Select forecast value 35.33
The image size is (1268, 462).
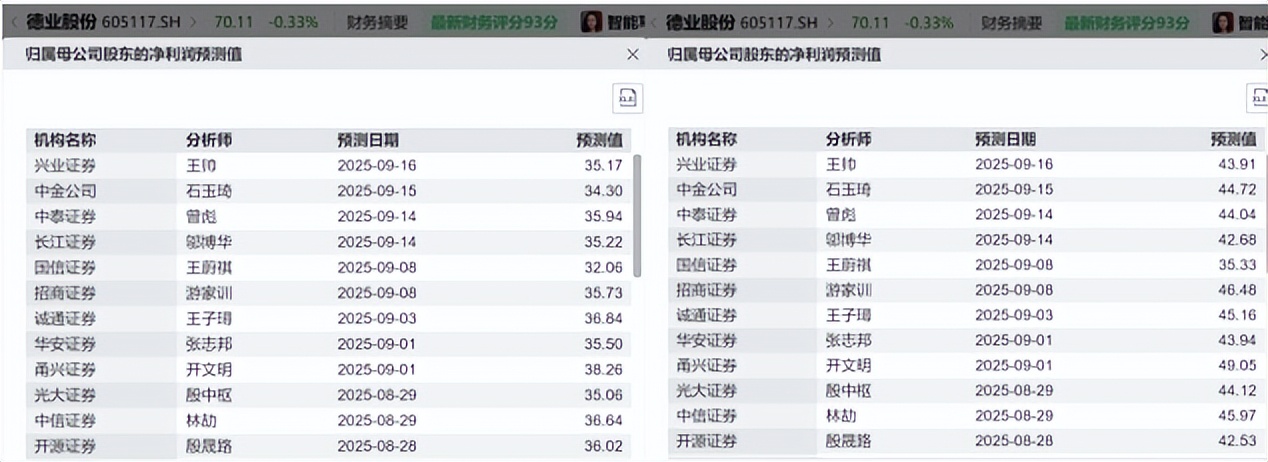pos(1237,265)
